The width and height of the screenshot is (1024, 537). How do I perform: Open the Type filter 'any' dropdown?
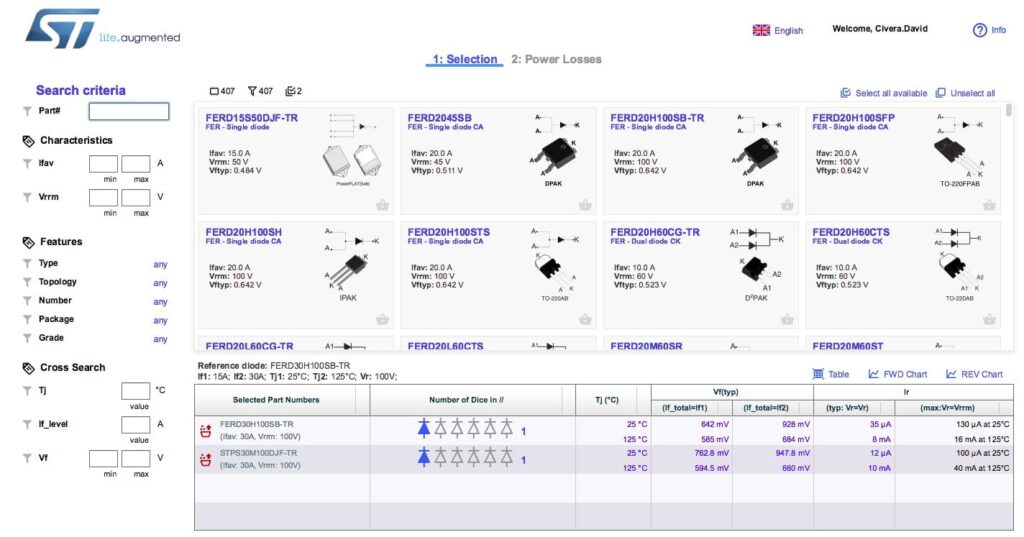tap(160, 264)
